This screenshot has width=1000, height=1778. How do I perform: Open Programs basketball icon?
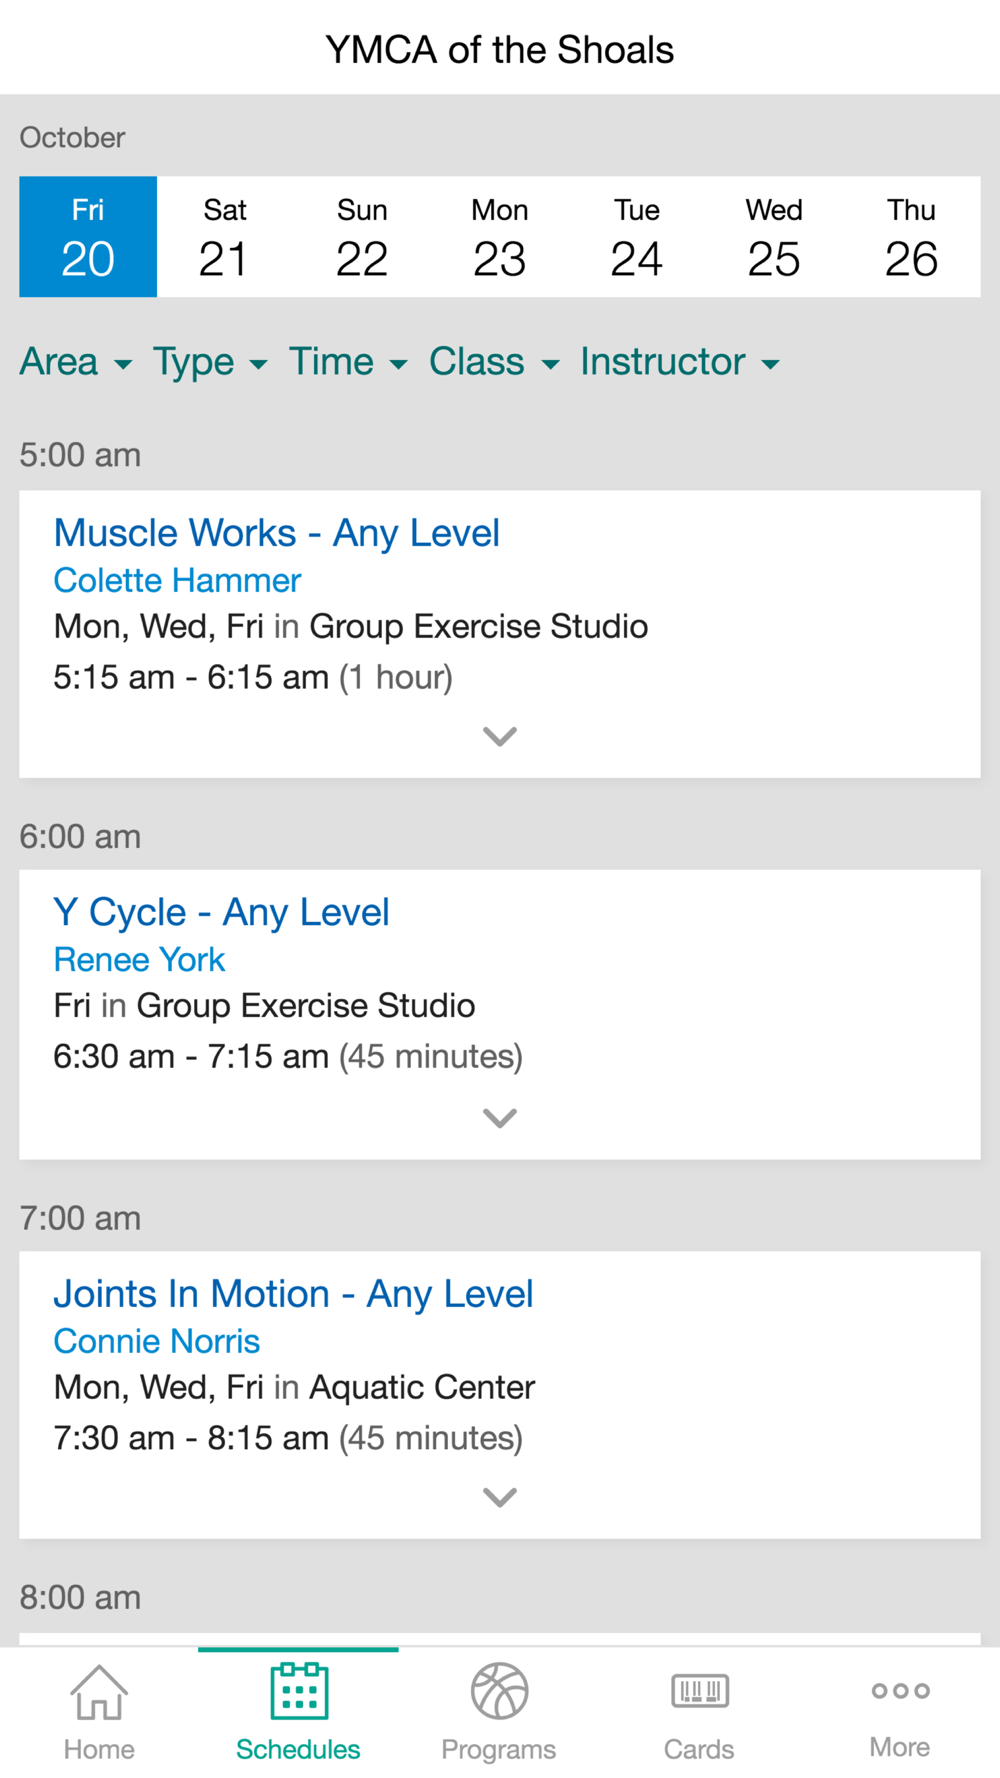[499, 1691]
